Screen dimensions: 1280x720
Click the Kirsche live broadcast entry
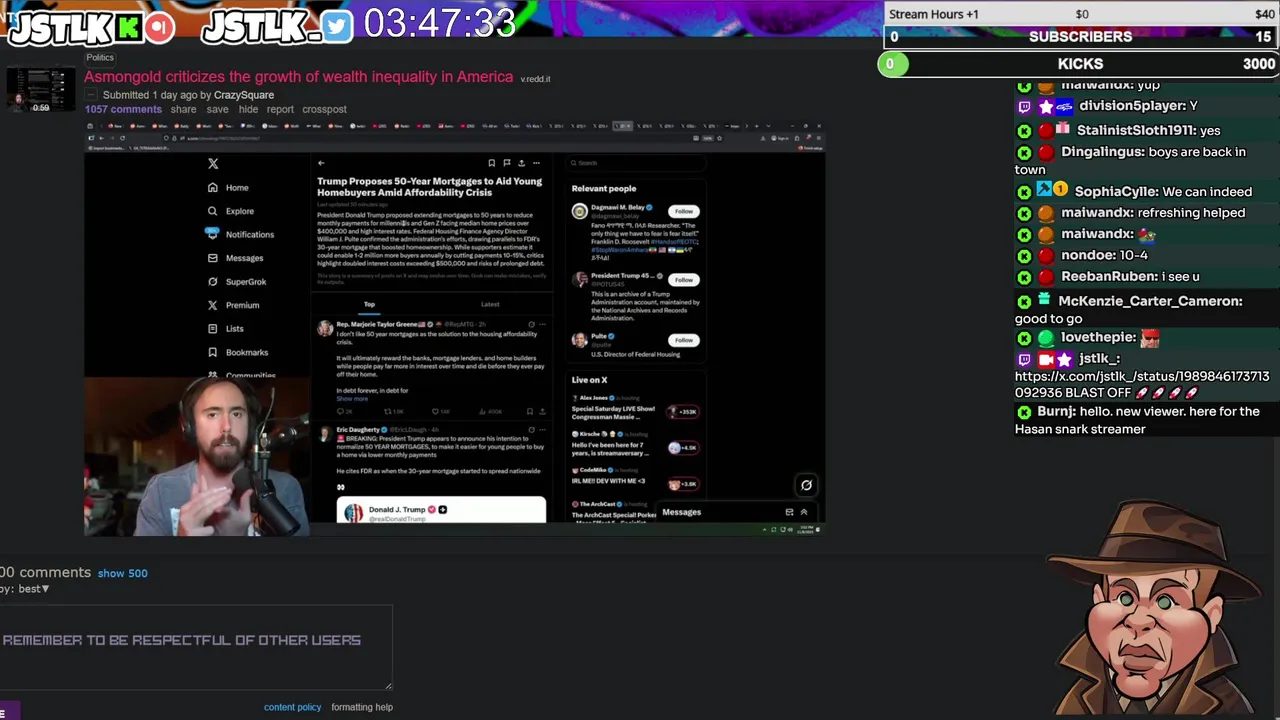click(x=635, y=444)
